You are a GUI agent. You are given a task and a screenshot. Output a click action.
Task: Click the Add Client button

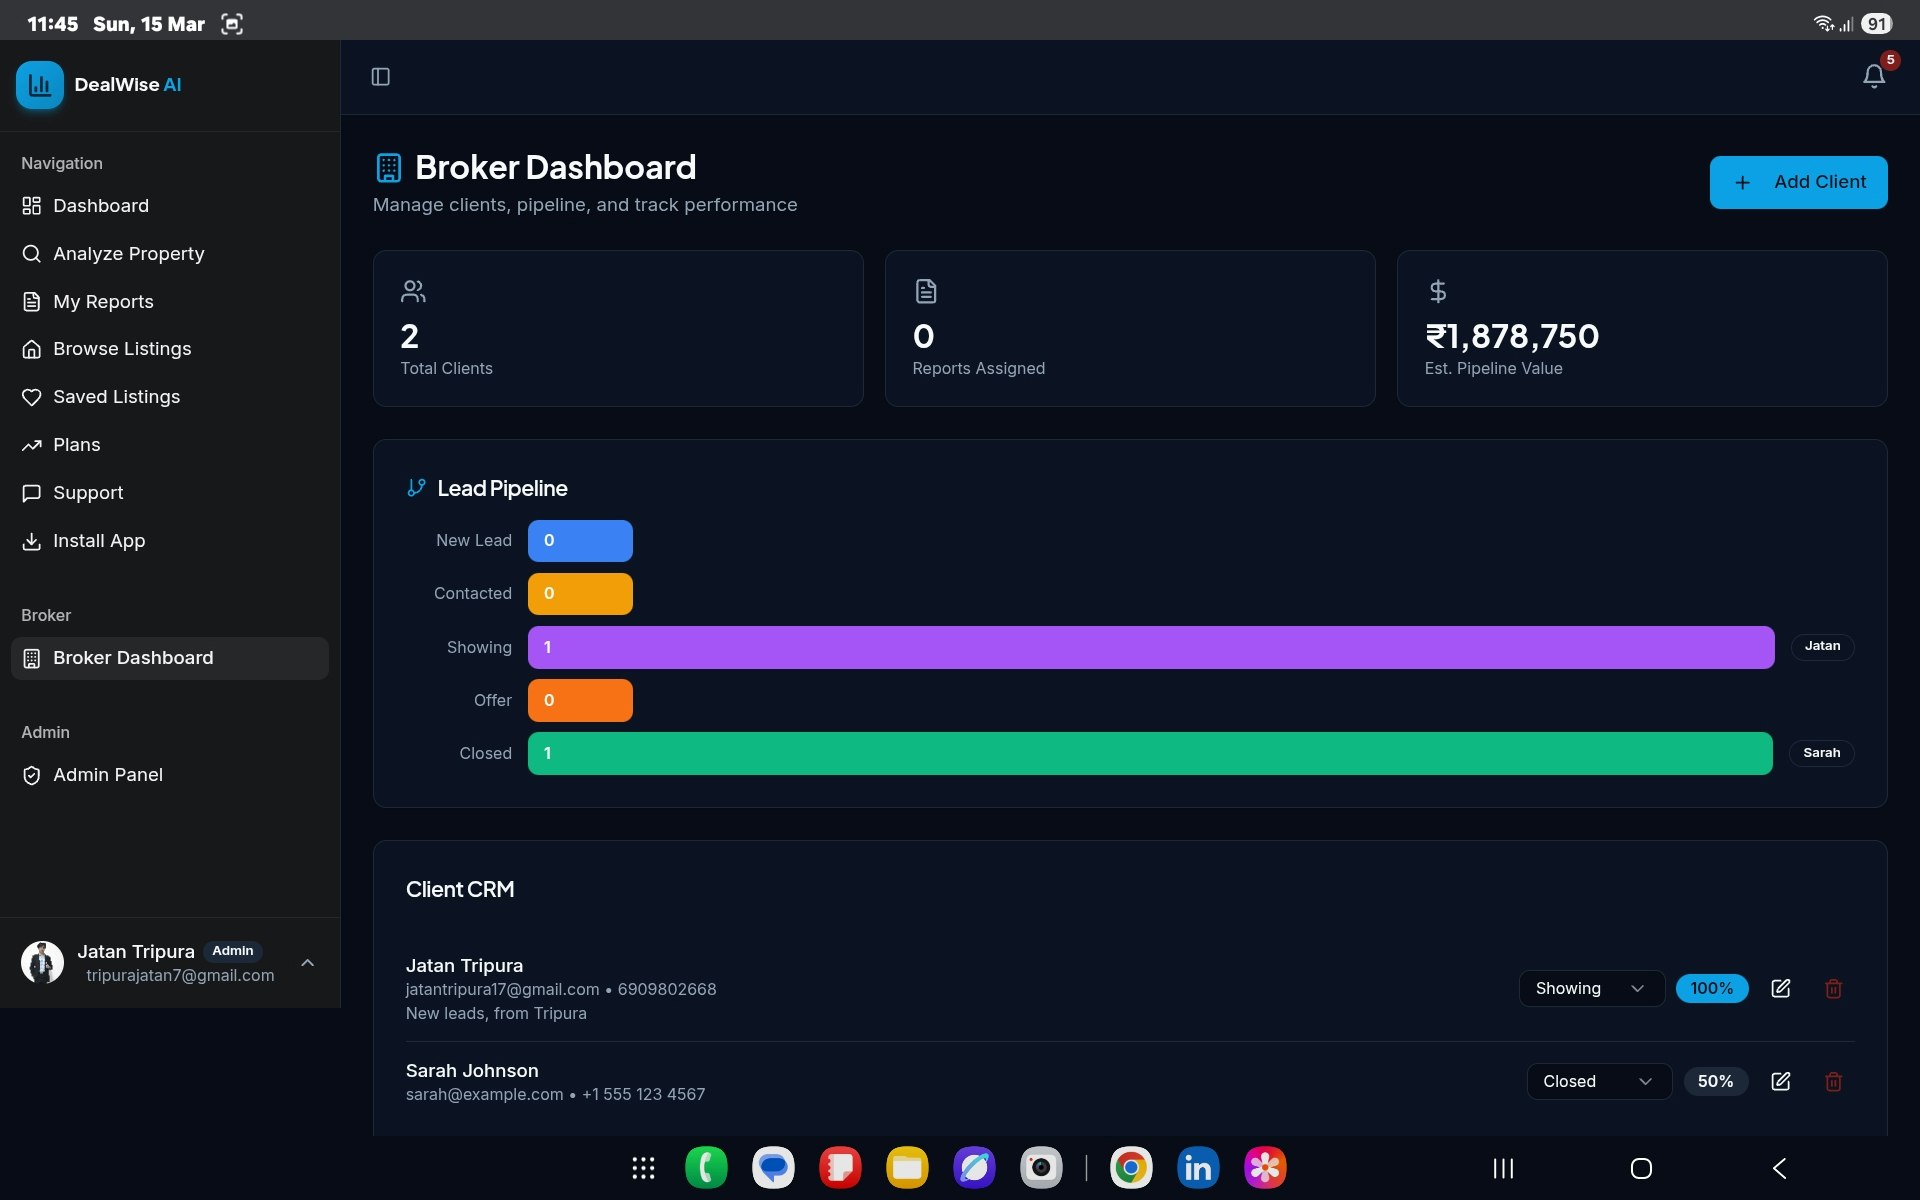[x=1797, y=182]
